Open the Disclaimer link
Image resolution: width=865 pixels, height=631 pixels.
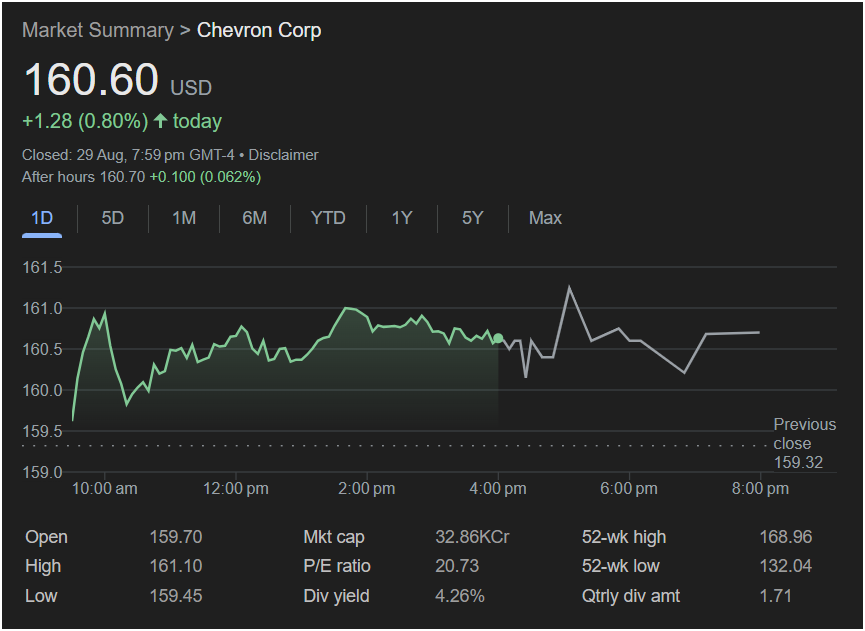(283, 155)
